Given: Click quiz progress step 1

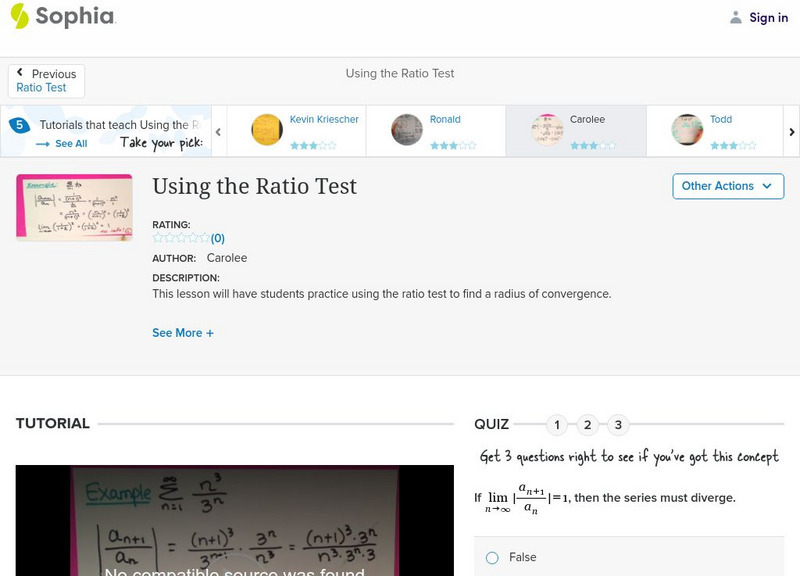Looking at the screenshot, I should [557, 424].
